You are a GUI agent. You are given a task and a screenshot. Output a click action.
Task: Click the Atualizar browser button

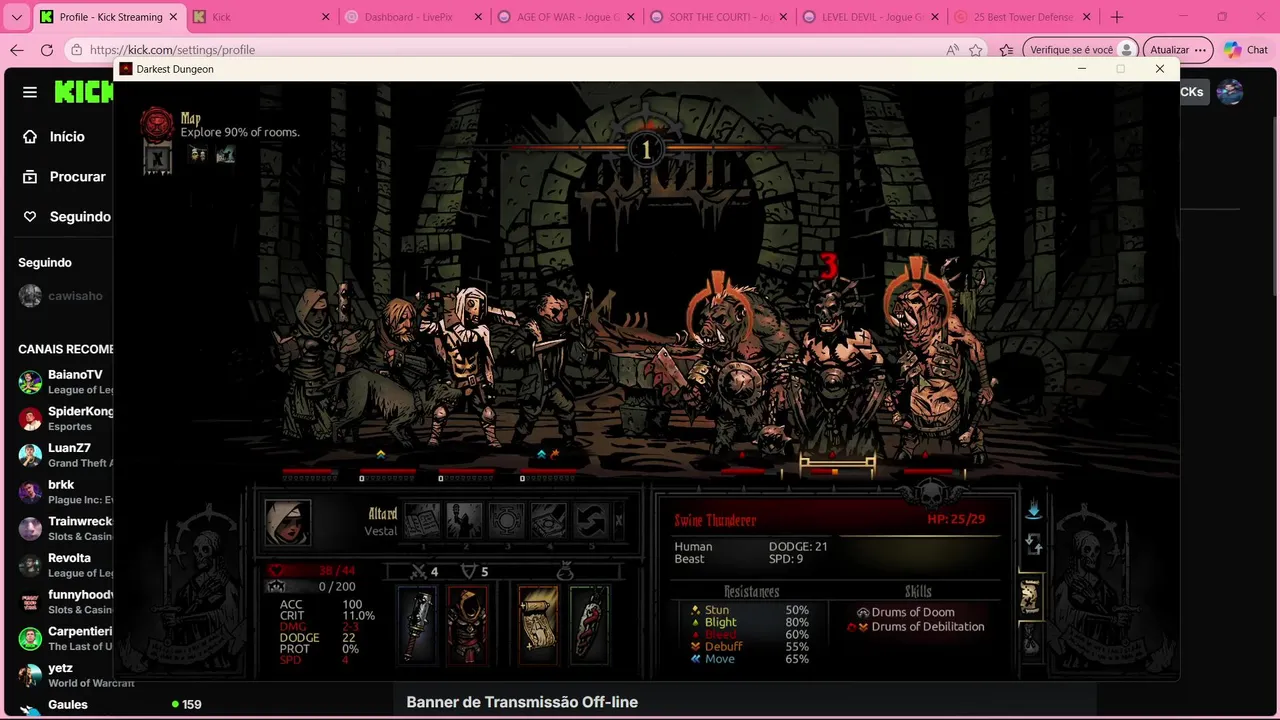pos(1178,50)
